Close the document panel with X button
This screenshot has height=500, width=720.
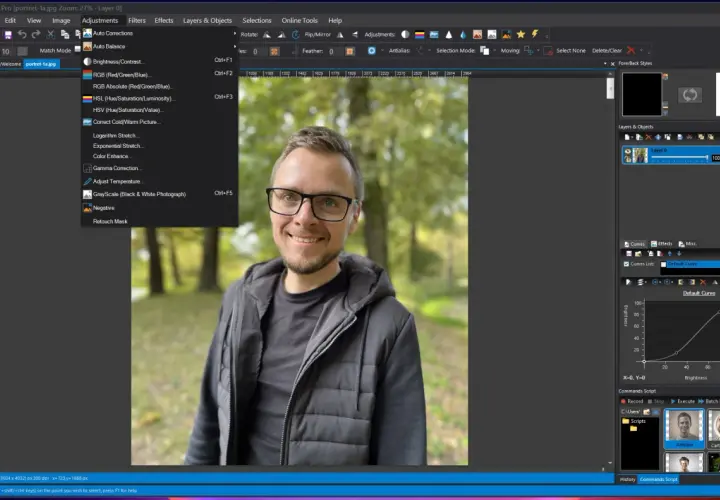click(x=613, y=64)
